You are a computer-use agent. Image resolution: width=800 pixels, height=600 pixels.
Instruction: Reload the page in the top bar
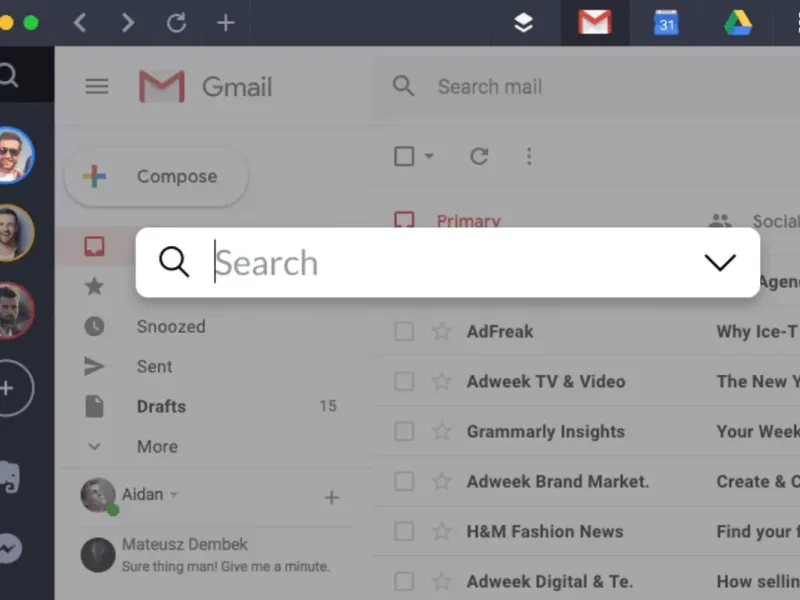(x=177, y=23)
